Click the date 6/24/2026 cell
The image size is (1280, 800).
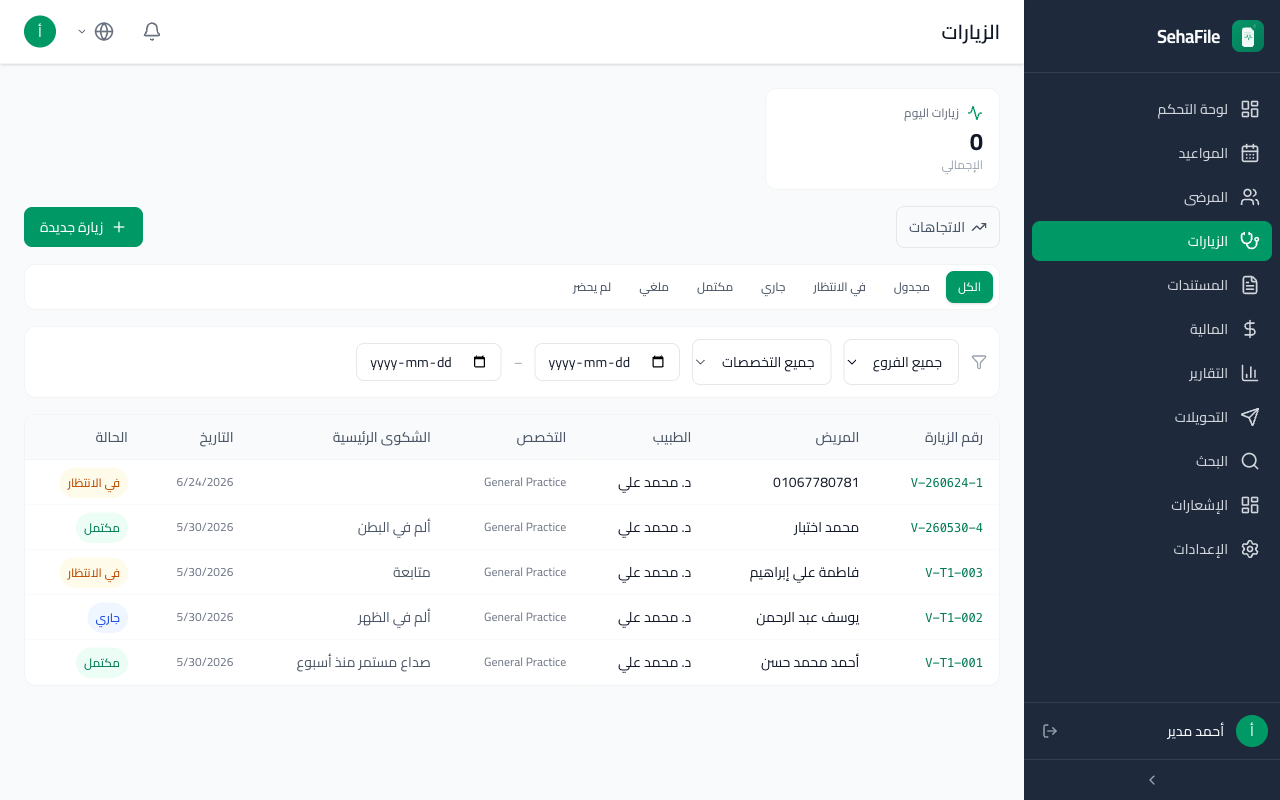click(x=205, y=483)
